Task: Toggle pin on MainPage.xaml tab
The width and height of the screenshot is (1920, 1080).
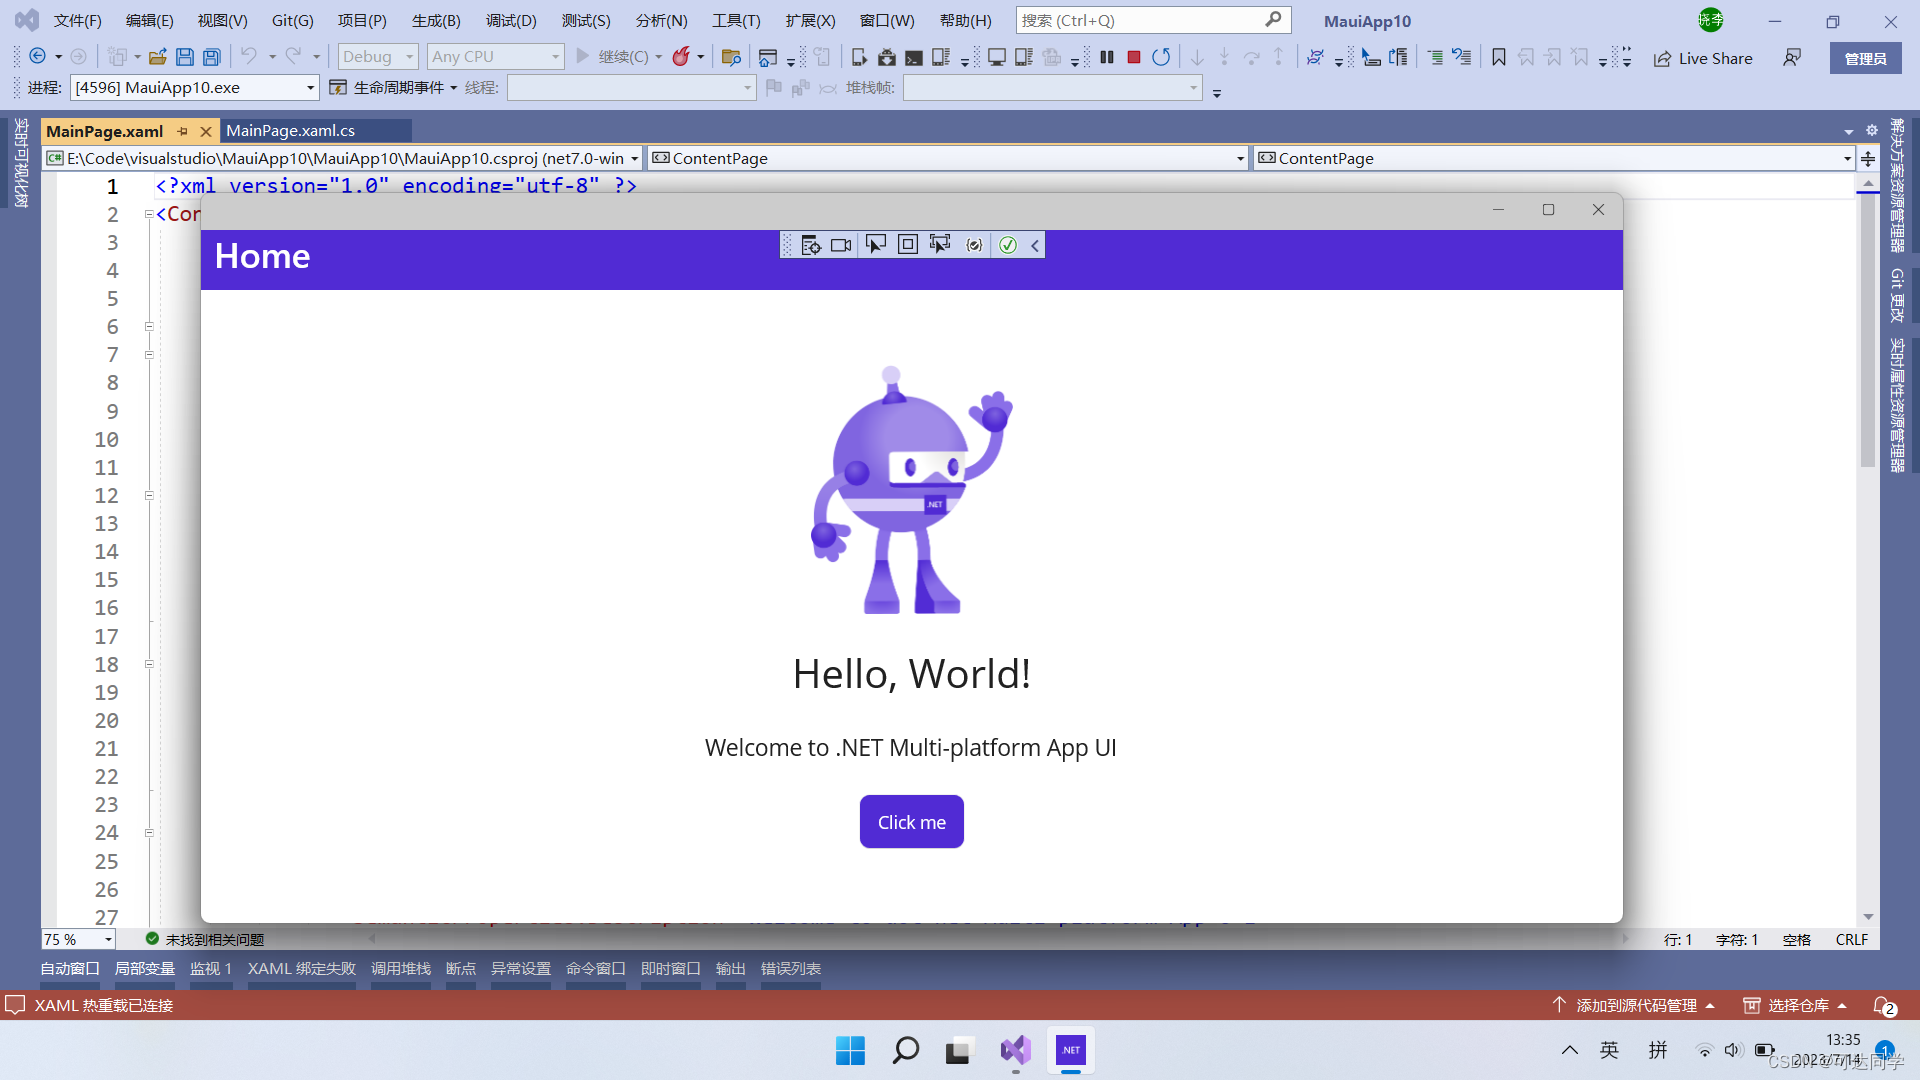Action: click(182, 131)
